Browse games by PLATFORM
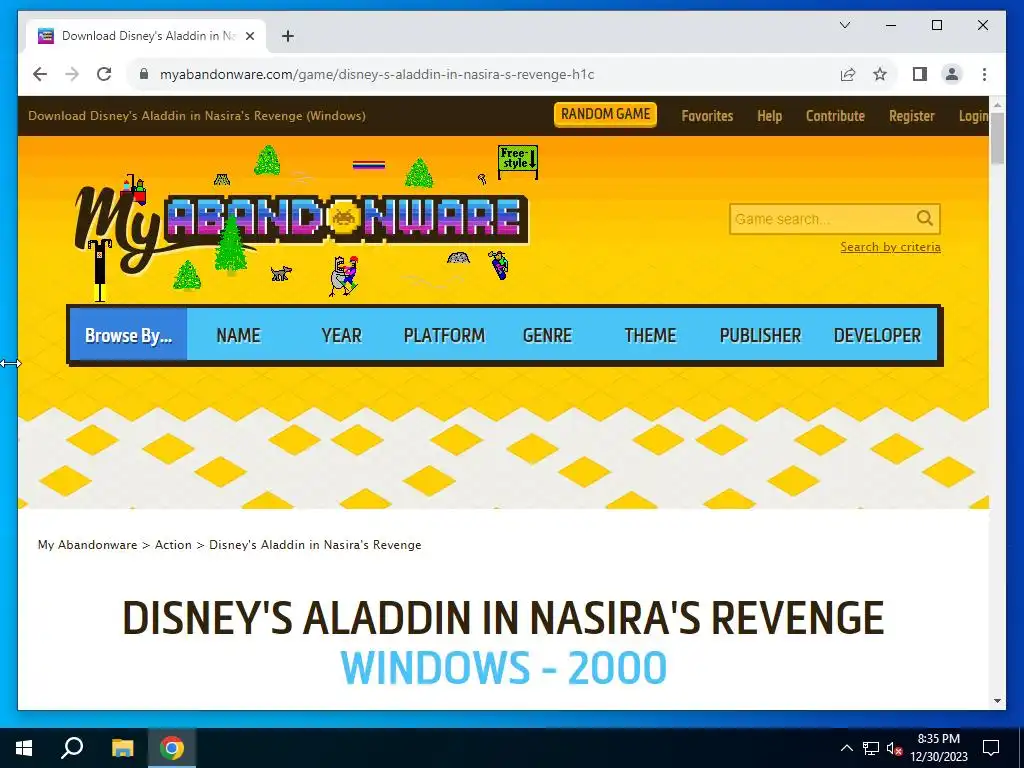 [444, 335]
